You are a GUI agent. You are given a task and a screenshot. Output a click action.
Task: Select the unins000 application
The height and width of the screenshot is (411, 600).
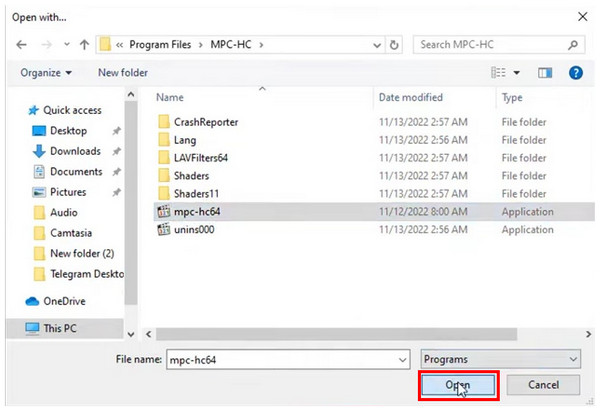(x=194, y=230)
